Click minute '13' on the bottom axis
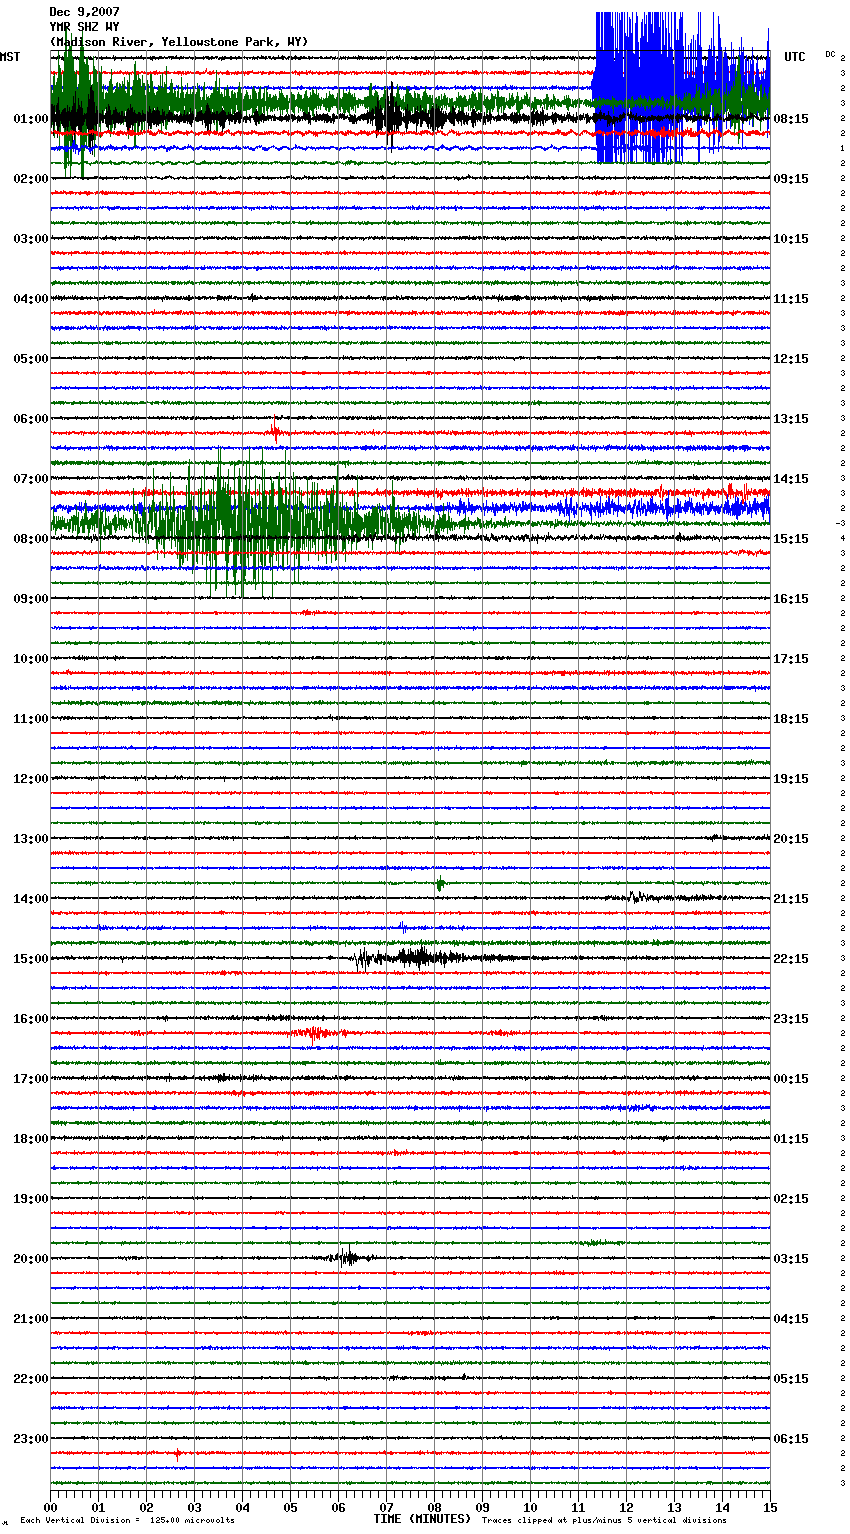Screen dimensions: 850x1534 coord(674,1507)
